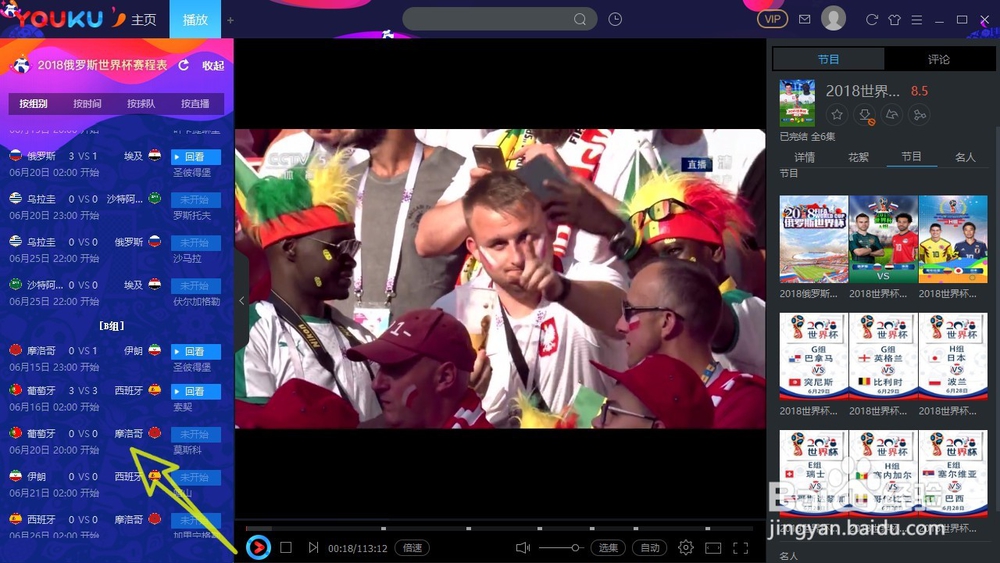
Task: Refresh the World Cup schedule
Action: [x=184, y=65]
